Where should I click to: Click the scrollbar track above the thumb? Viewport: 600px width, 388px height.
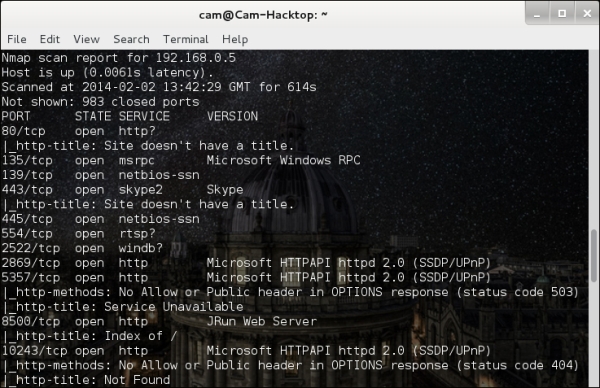[594, 140]
